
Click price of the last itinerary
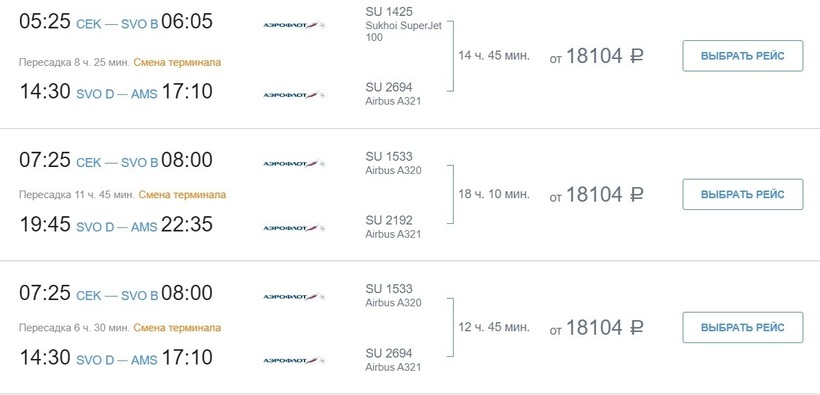click(596, 328)
